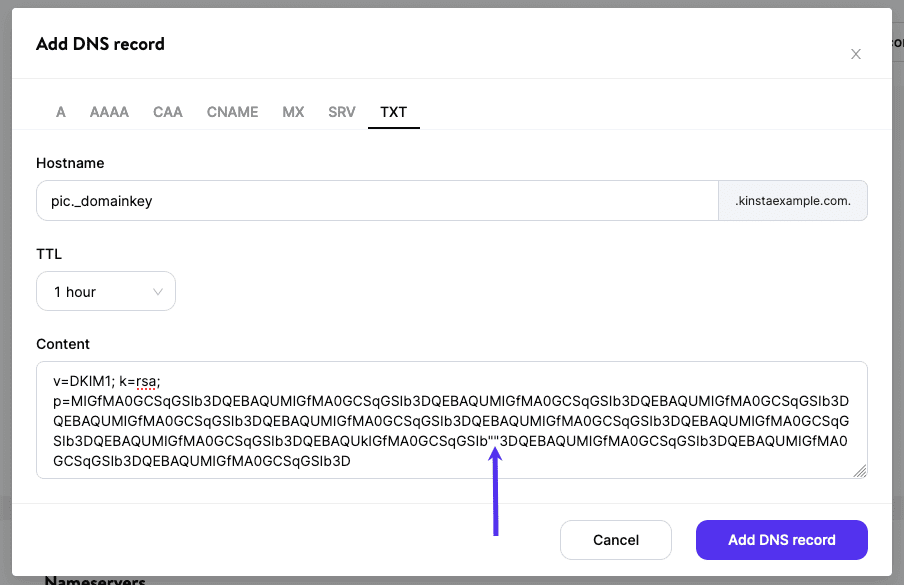Click the .kinstaexample.com domain suffix label

point(792,200)
